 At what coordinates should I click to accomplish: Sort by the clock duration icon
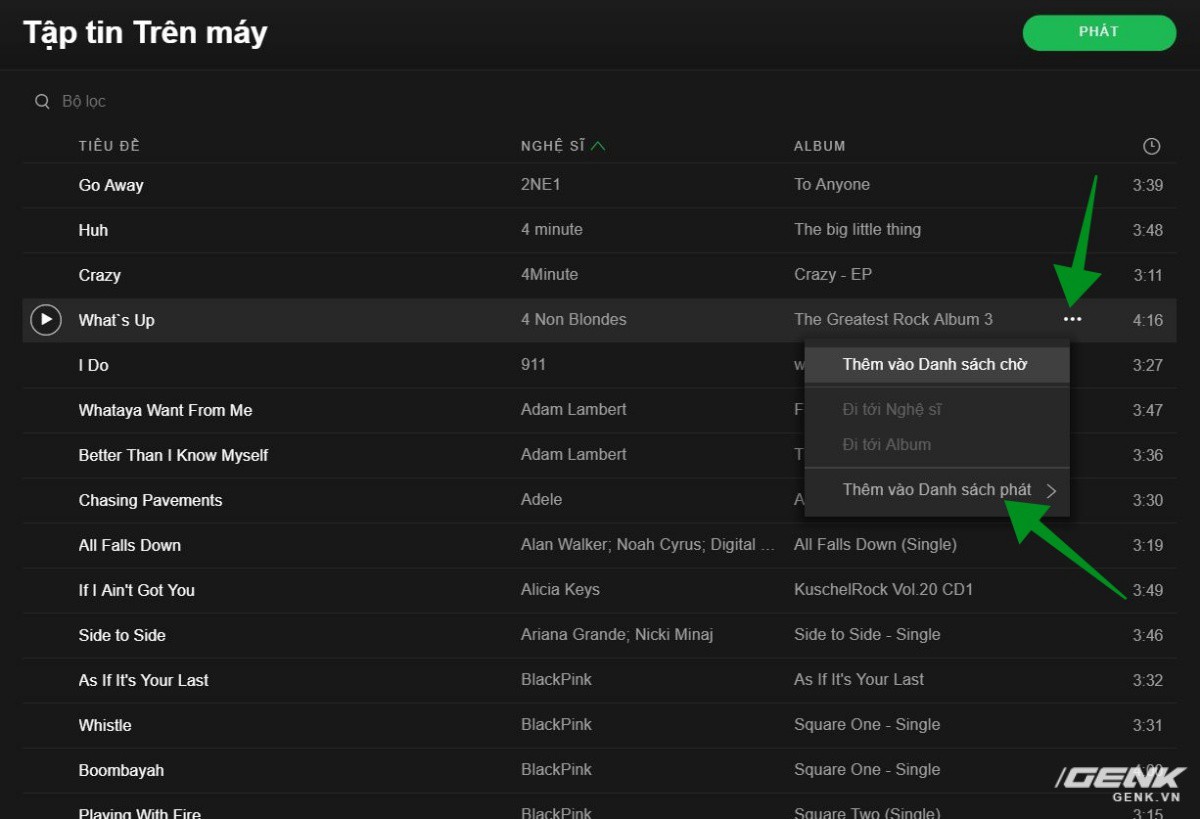coord(1151,146)
